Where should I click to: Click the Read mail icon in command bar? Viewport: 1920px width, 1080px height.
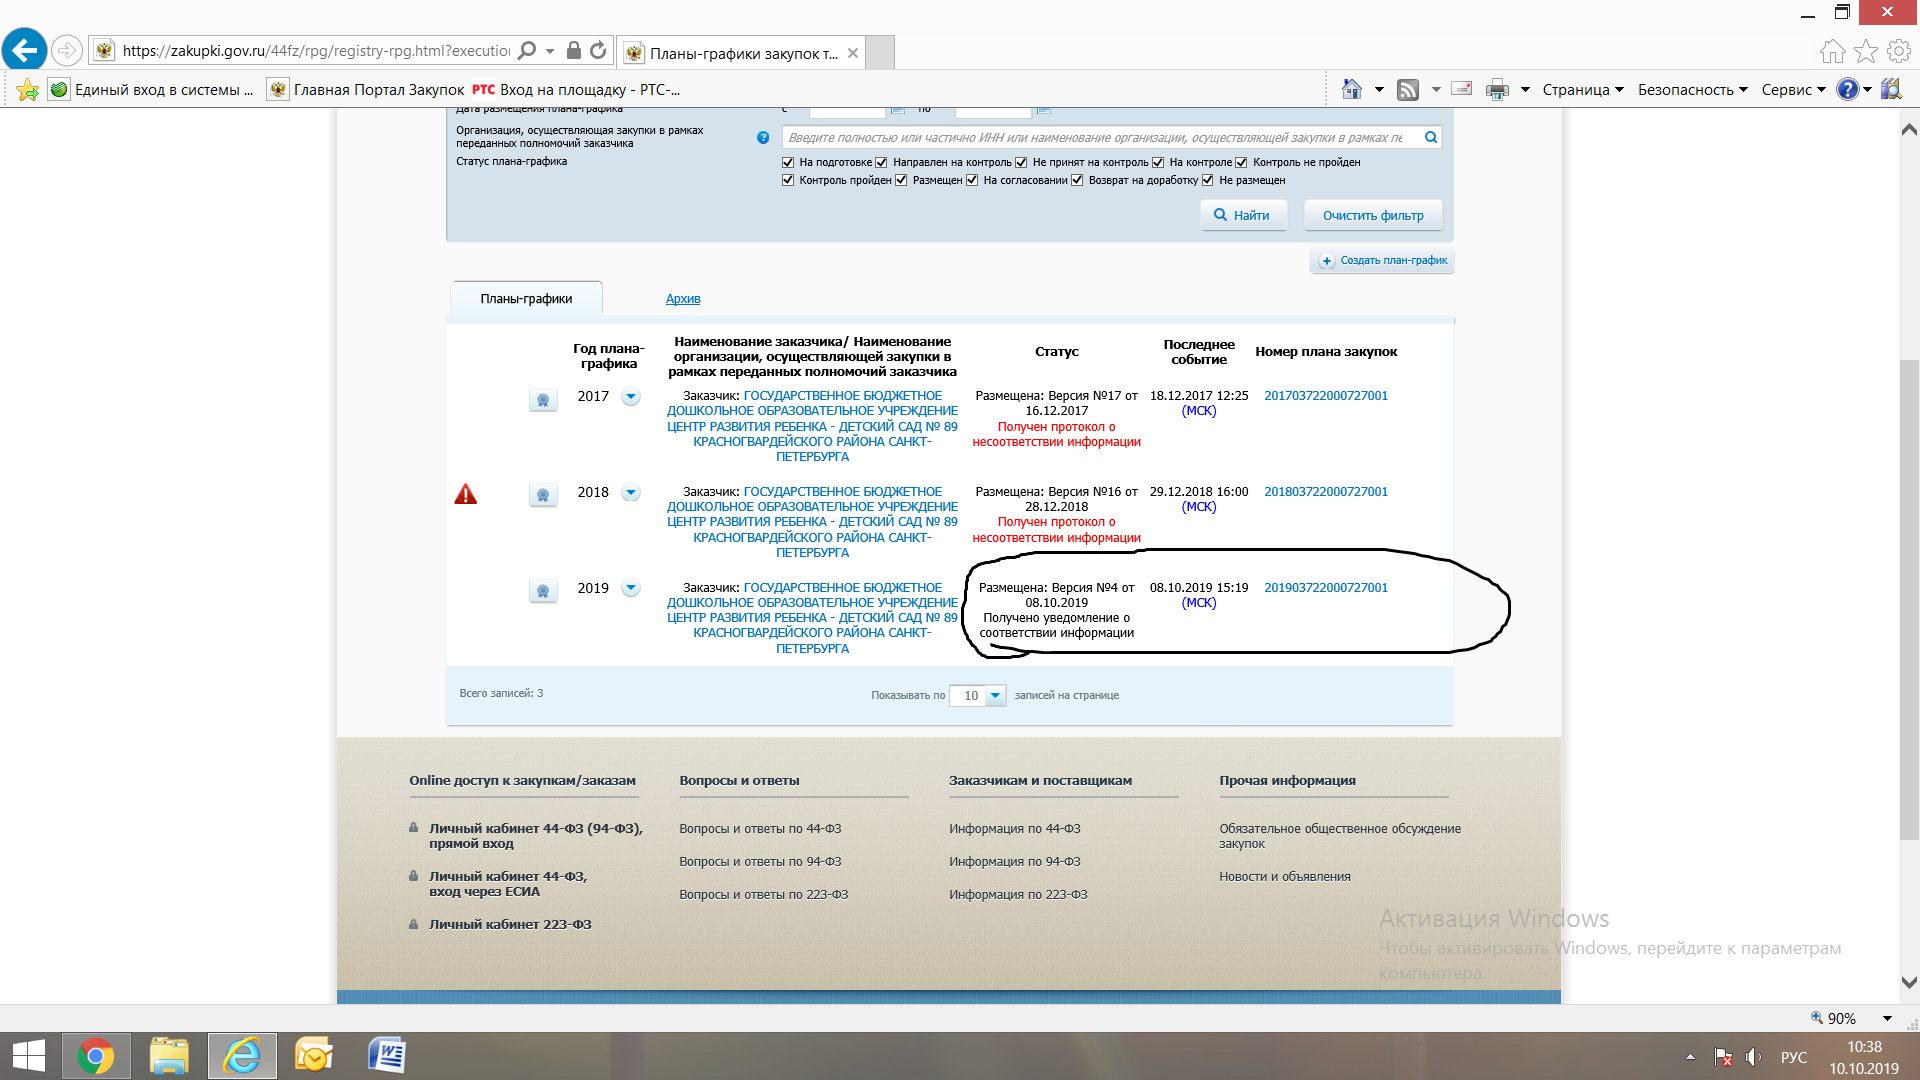click(1461, 89)
